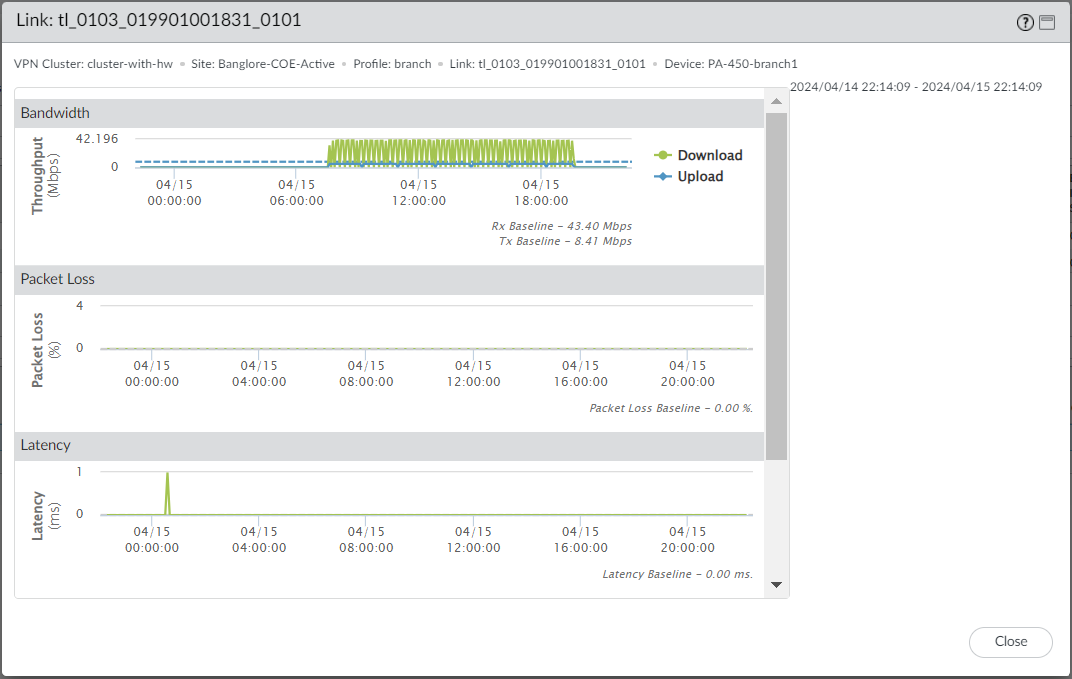The height and width of the screenshot is (679, 1072).
Task: Toggle the Upload series in legend
Action: click(688, 176)
